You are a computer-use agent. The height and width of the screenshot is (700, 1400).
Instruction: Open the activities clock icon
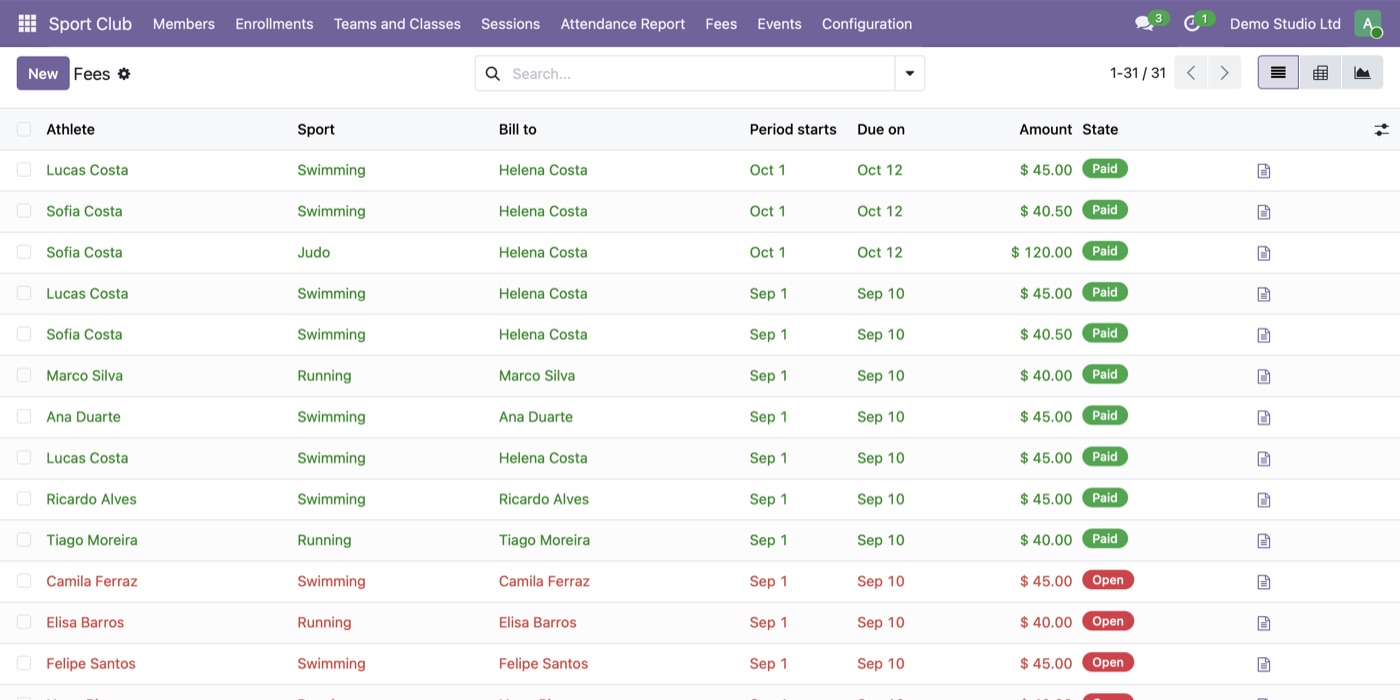pyautogui.click(x=1191, y=23)
